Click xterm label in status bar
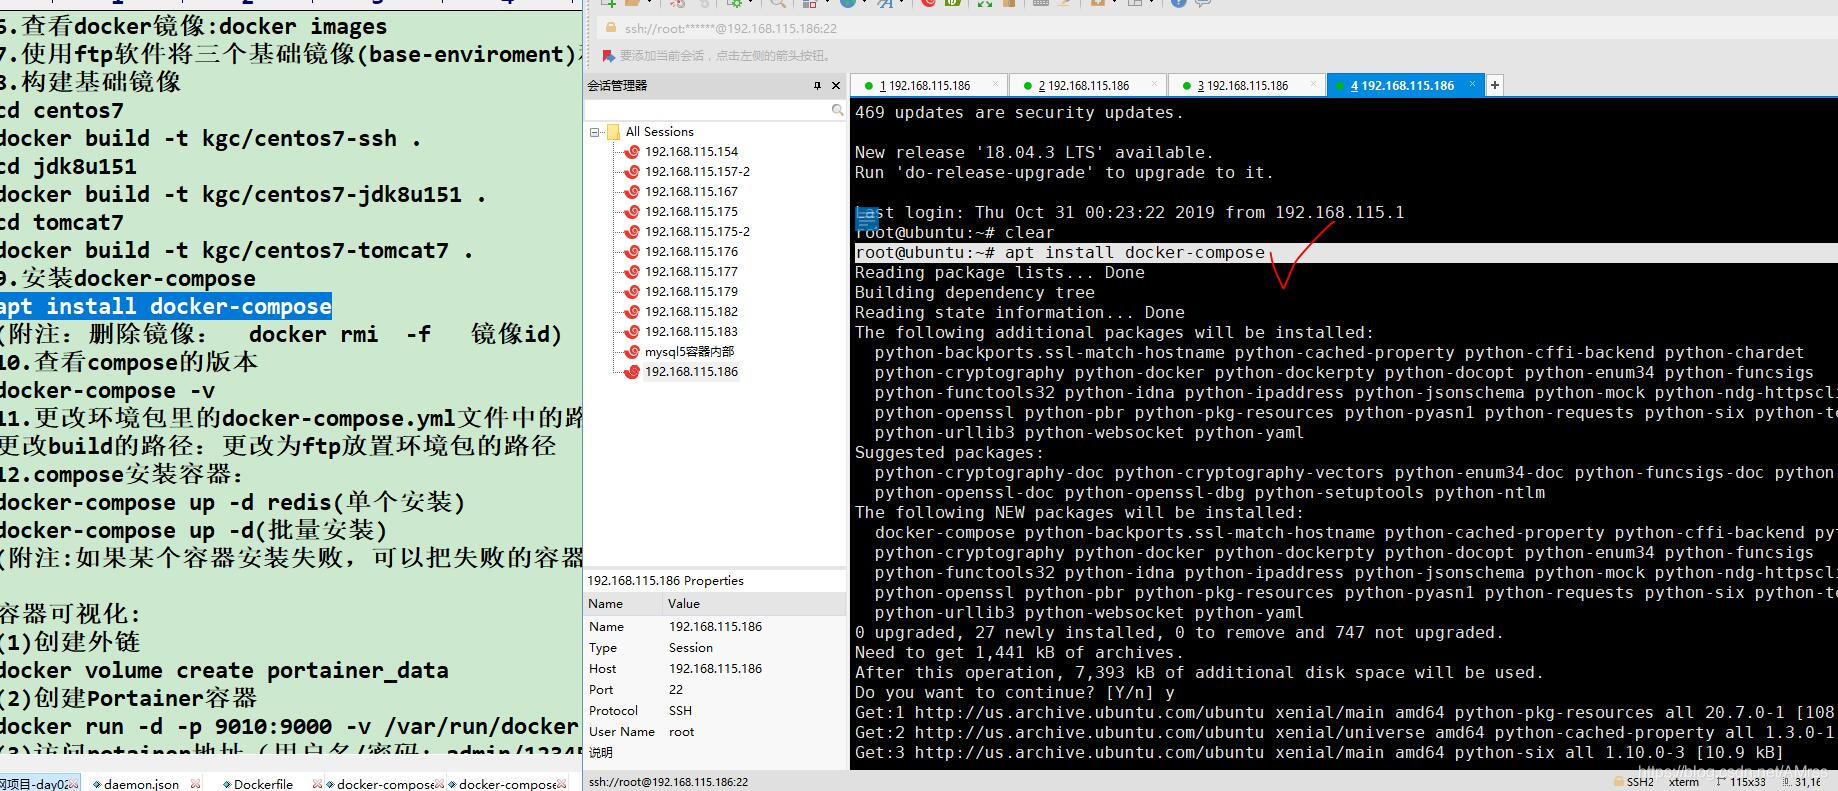Viewport: 1838px width, 791px height. point(1684,782)
